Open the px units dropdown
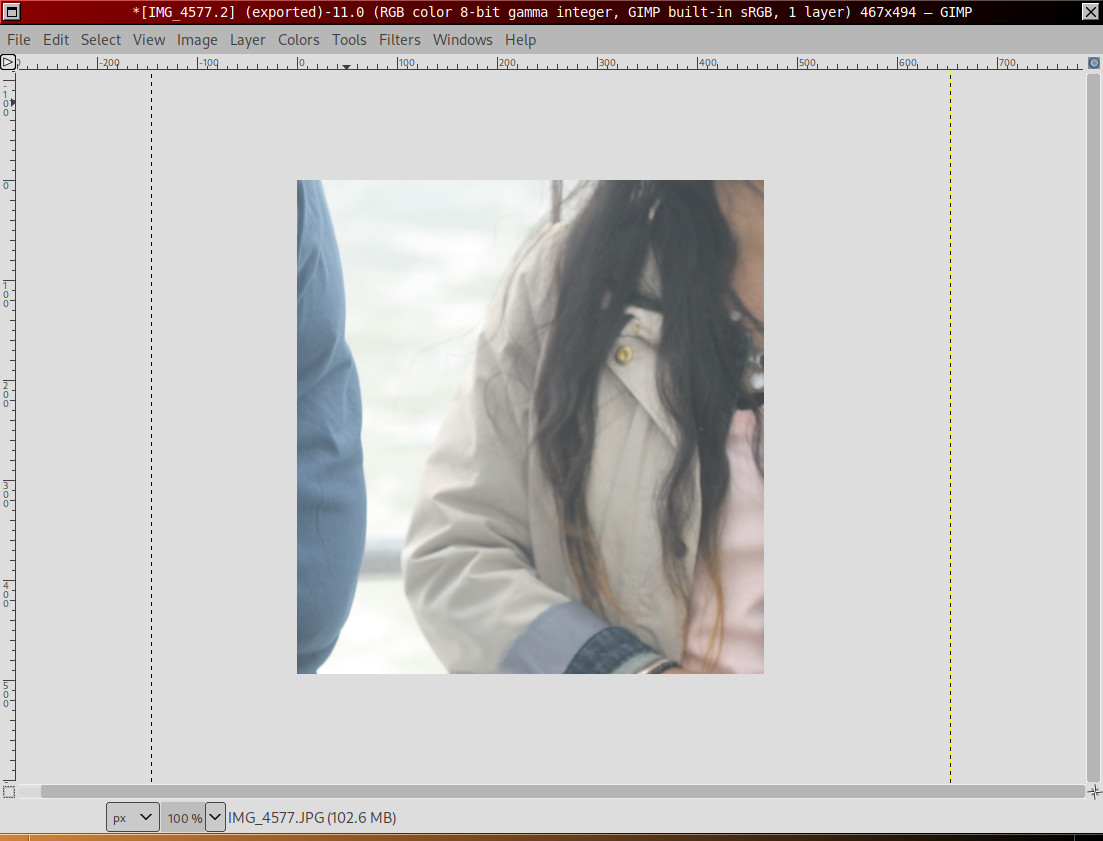The width and height of the screenshot is (1103, 841). (133, 817)
